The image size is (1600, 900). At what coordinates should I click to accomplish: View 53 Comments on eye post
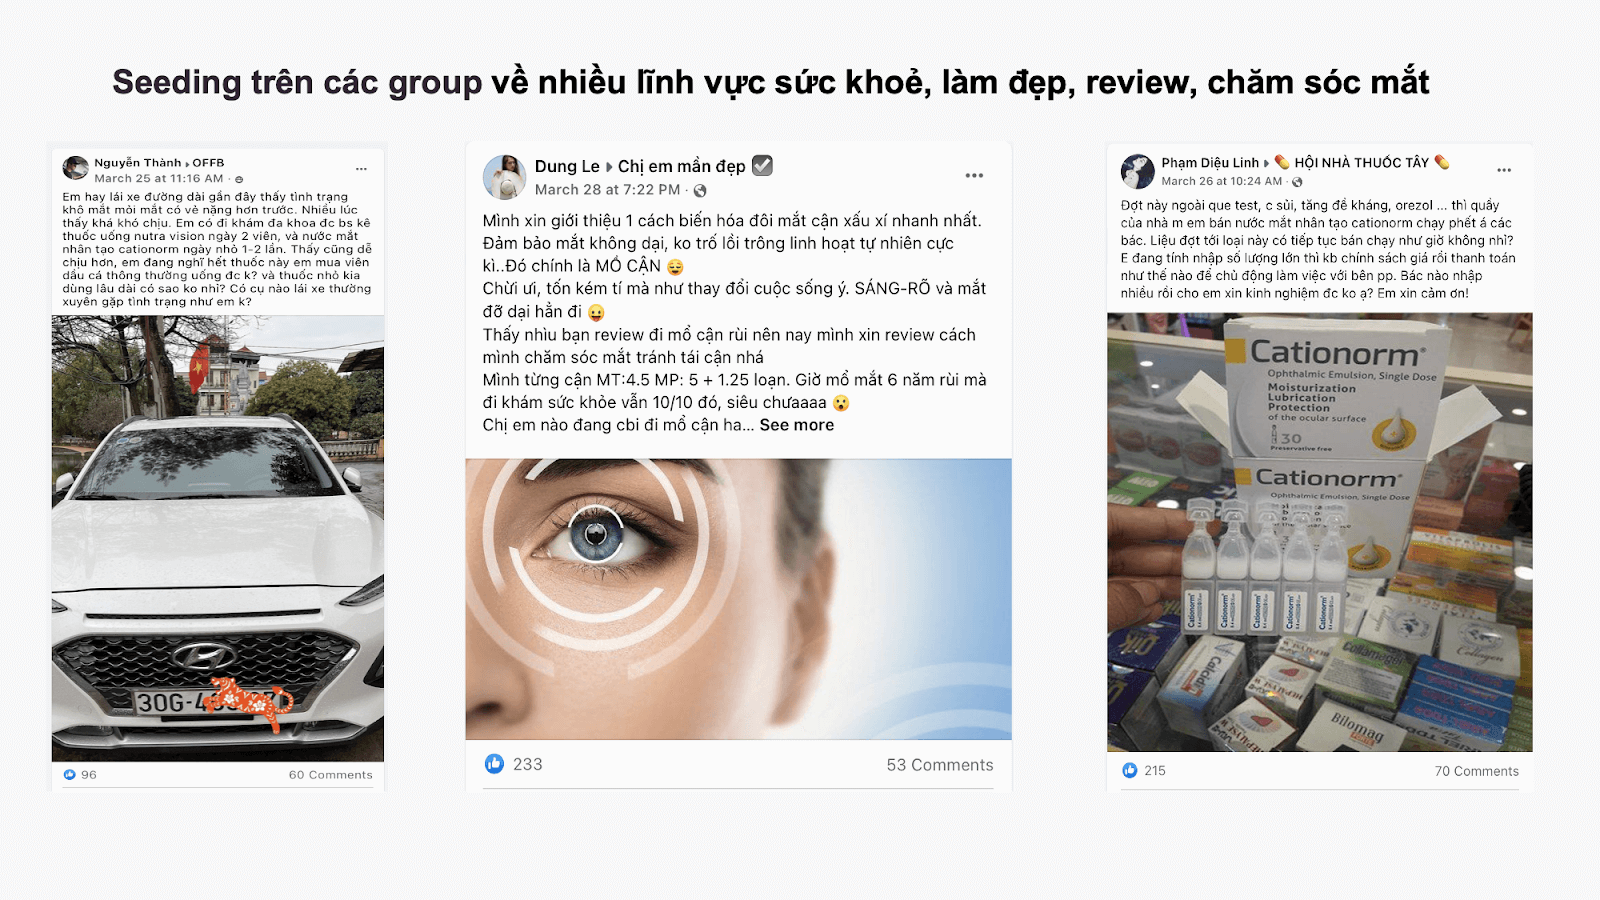tap(940, 765)
